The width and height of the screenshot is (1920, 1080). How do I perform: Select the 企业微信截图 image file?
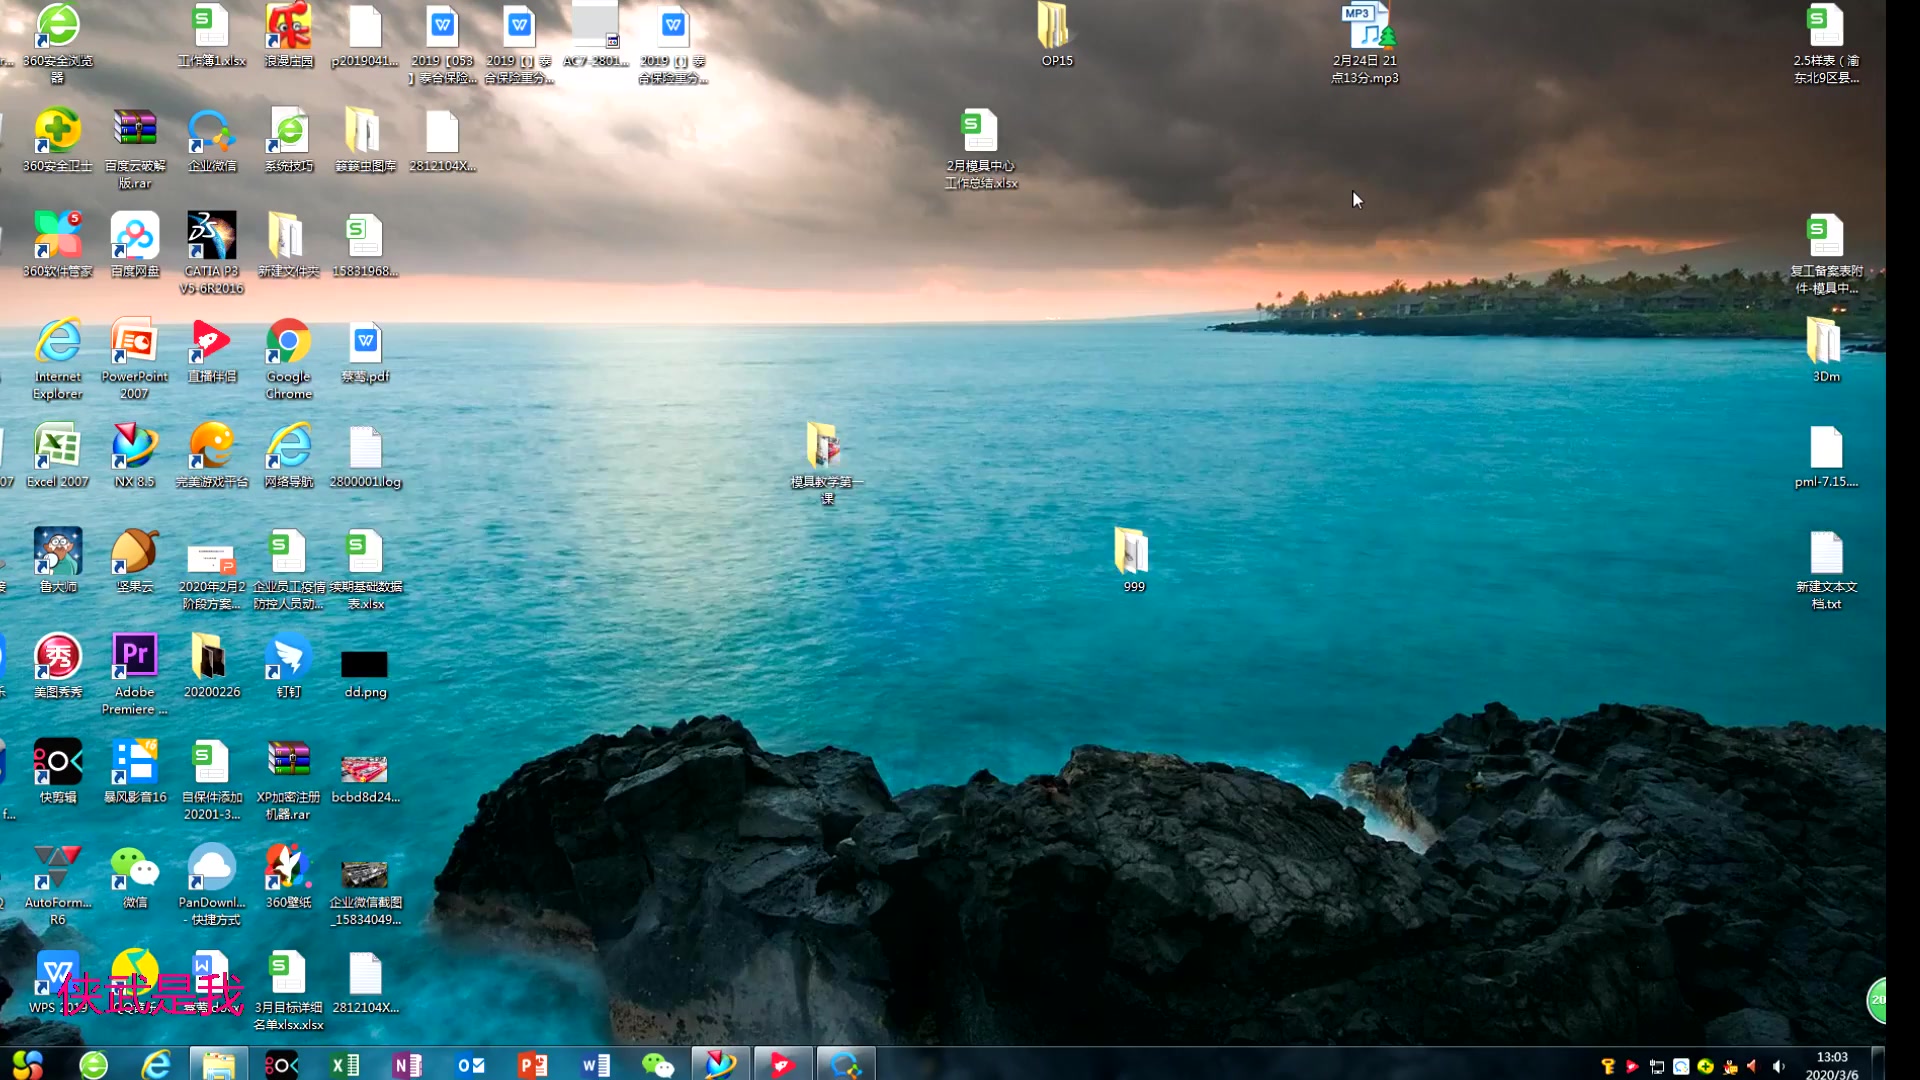pyautogui.click(x=366, y=892)
